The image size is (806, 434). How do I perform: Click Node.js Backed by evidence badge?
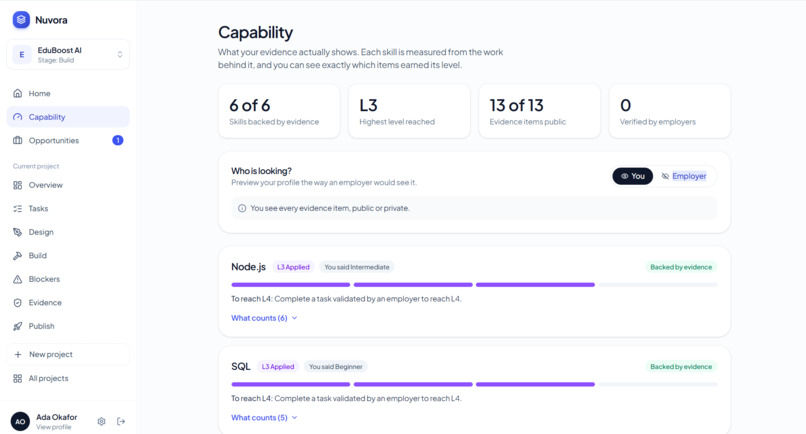681,267
